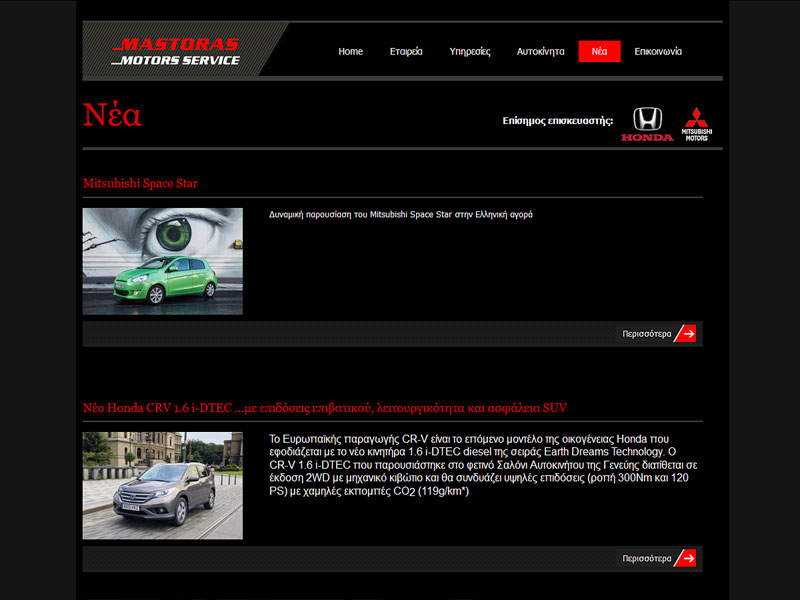Click the Δυναμική παρουσίαση Space Star description text
This screenshot has height=600, width=800.
[401, 214]
